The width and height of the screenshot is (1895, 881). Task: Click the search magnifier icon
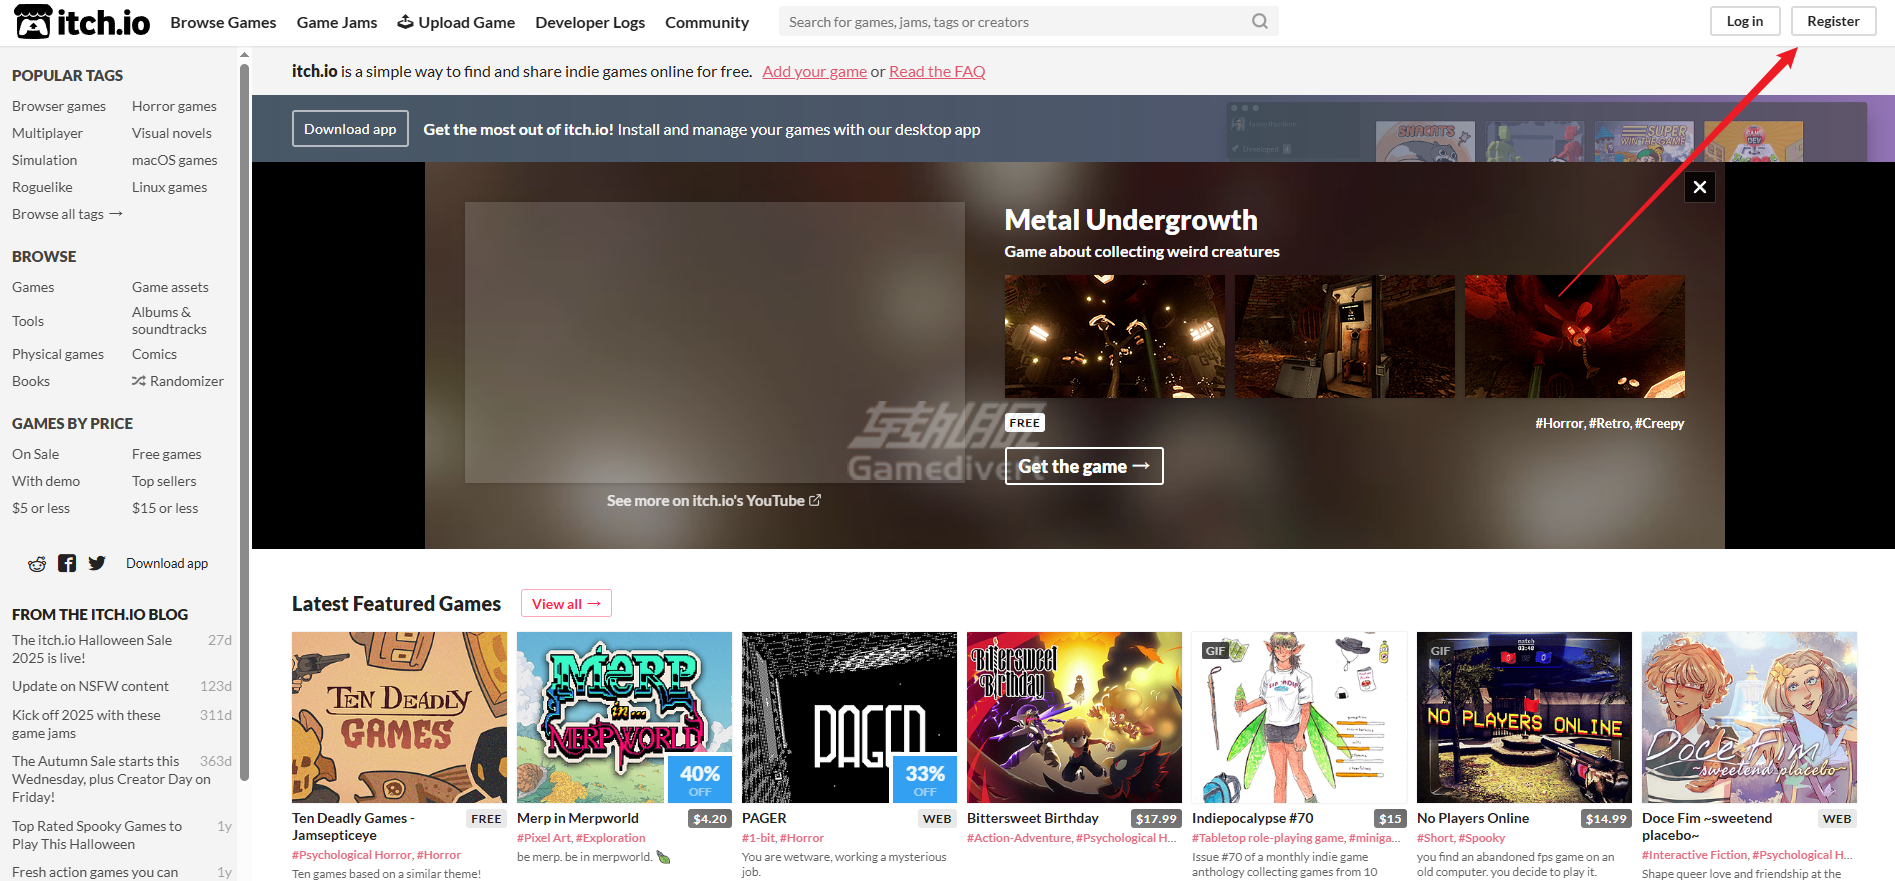coord(1259,21)
